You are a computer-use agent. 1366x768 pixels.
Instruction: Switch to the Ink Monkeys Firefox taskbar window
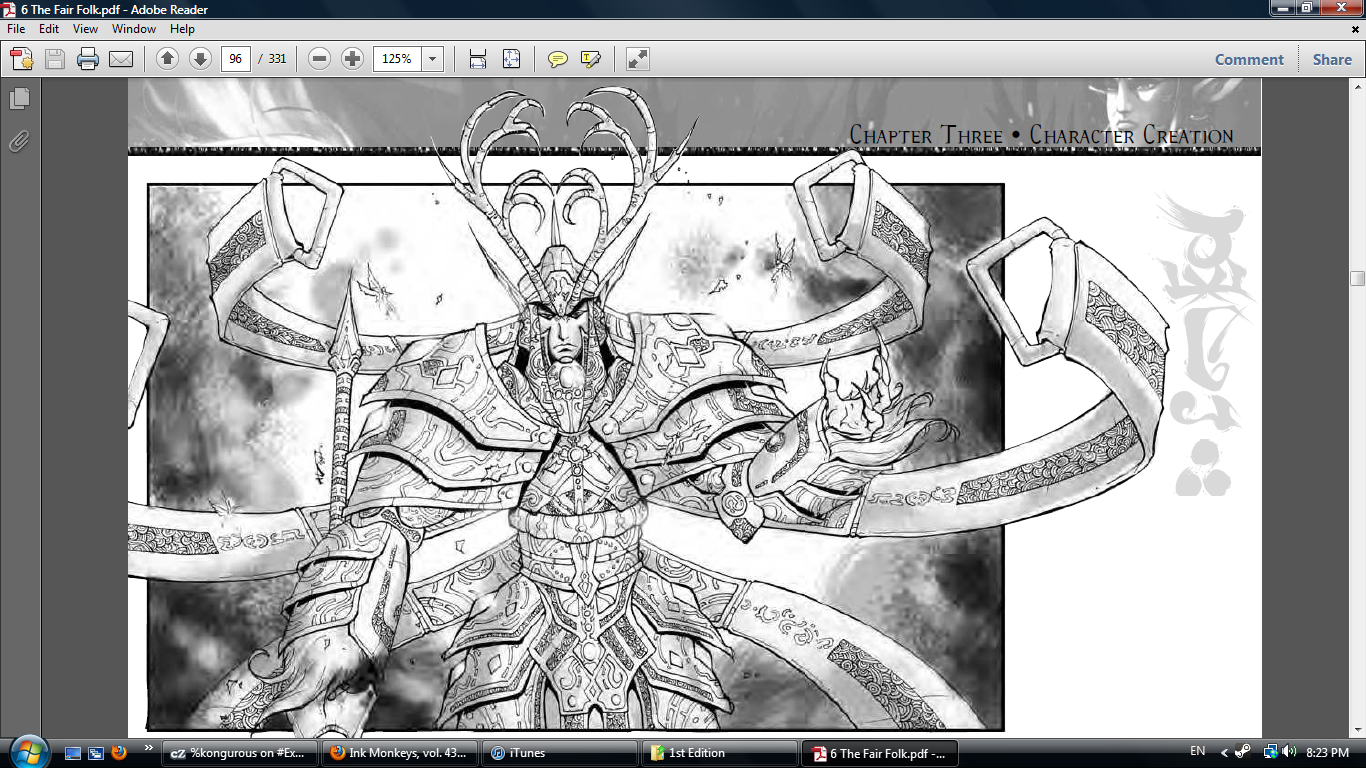[399, 753]
